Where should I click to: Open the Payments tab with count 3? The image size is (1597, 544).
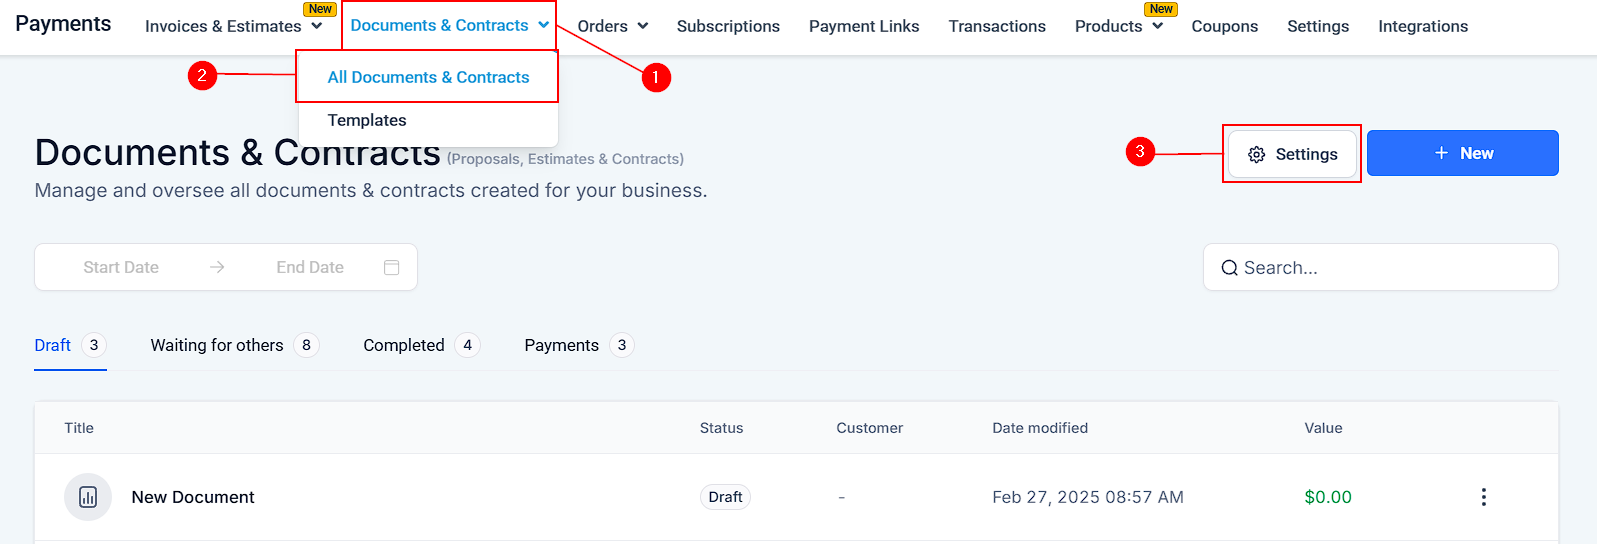(562, 345)
